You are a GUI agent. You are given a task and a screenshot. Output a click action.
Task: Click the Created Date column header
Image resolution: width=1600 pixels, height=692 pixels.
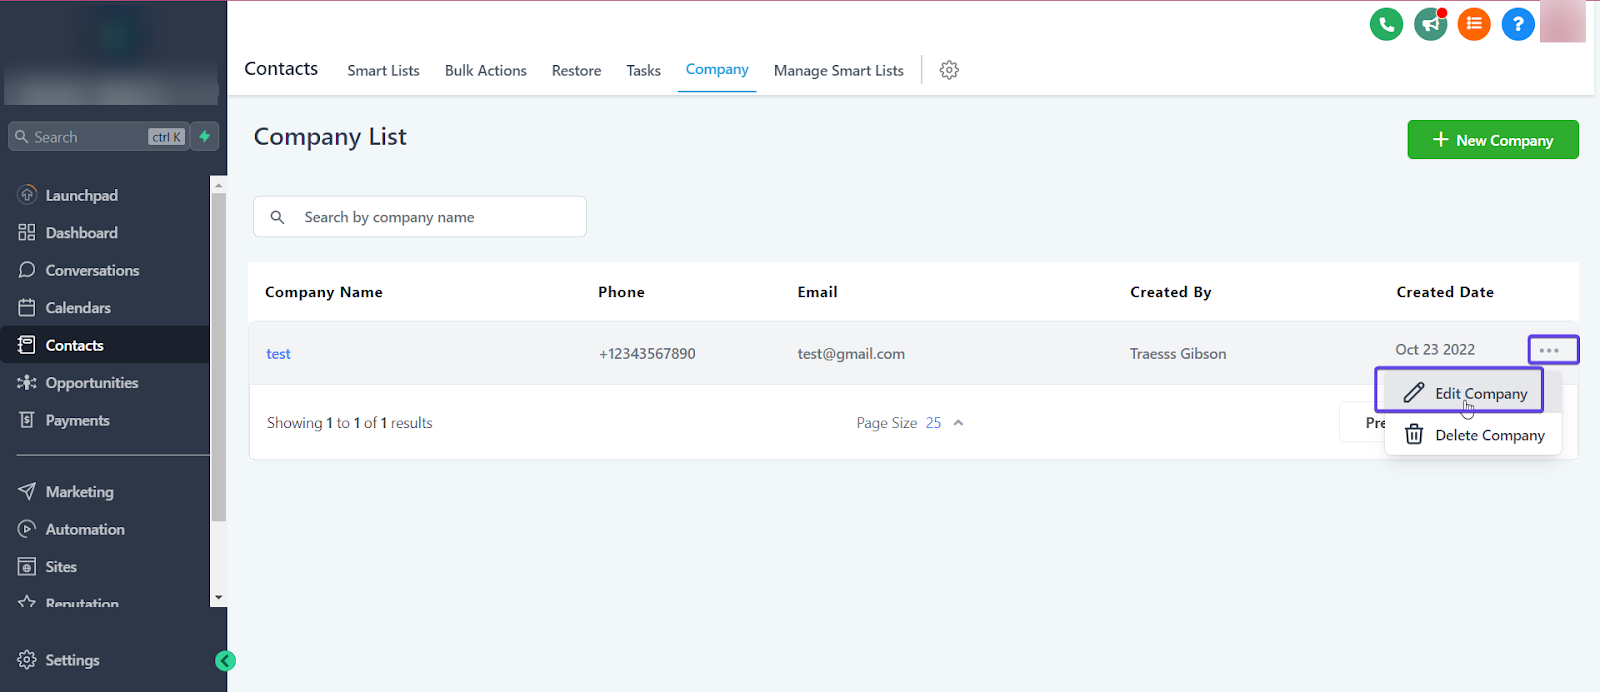tap(1445, 292)
